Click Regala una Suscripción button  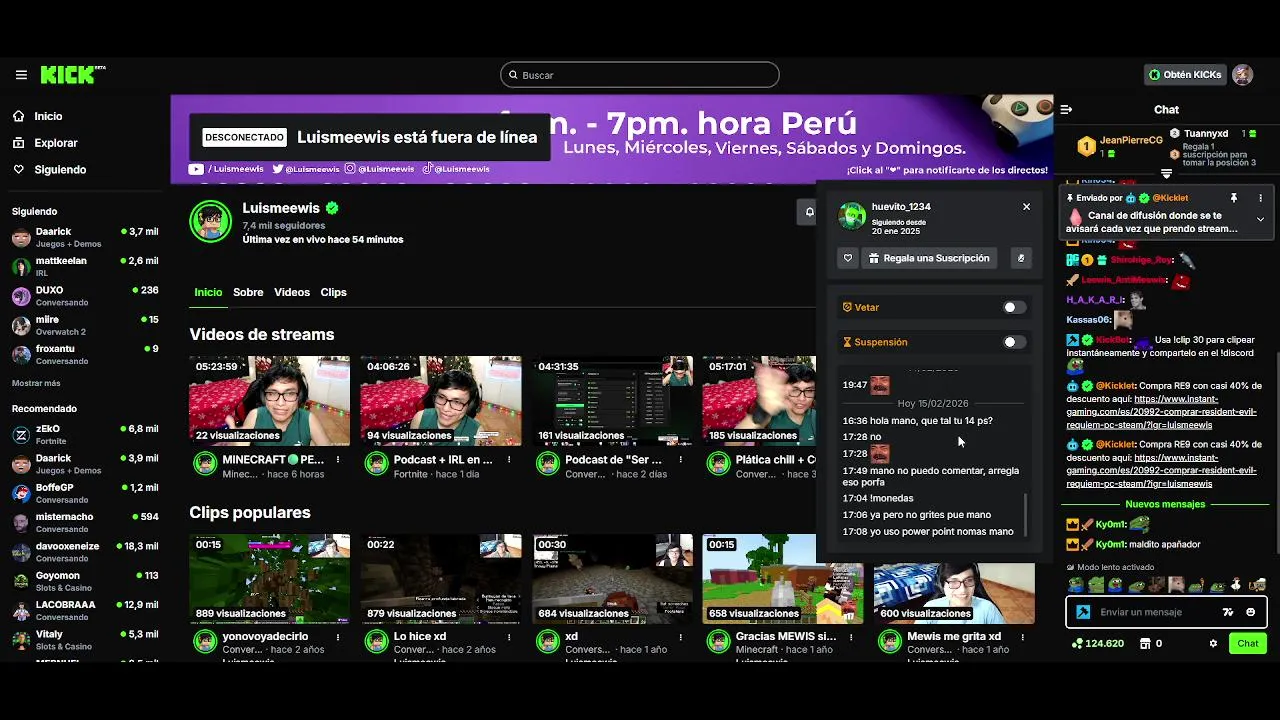(930, 258)
